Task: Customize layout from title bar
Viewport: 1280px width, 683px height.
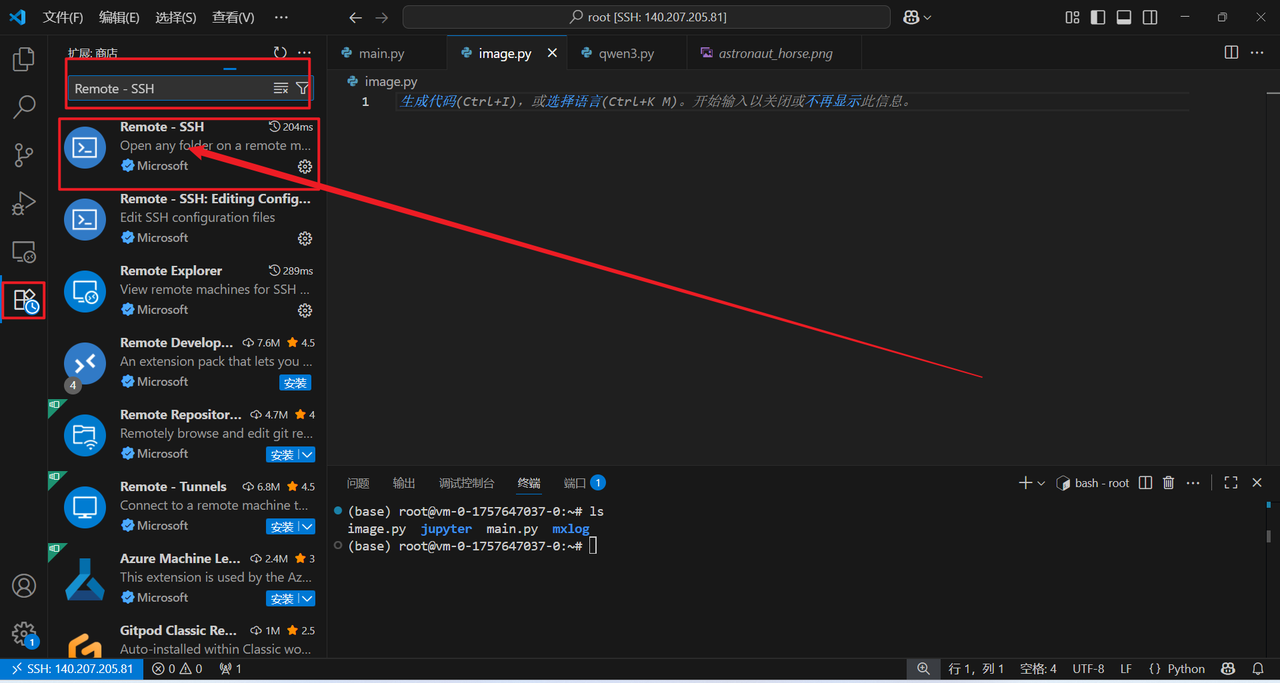Action: tap(1073, 17)
